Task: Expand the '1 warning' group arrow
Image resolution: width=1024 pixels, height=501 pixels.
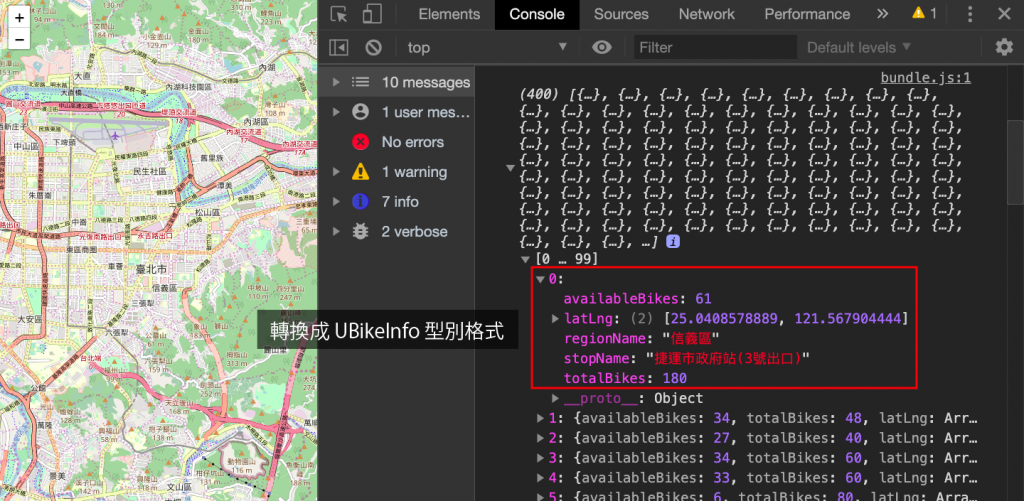Action: 336,172
